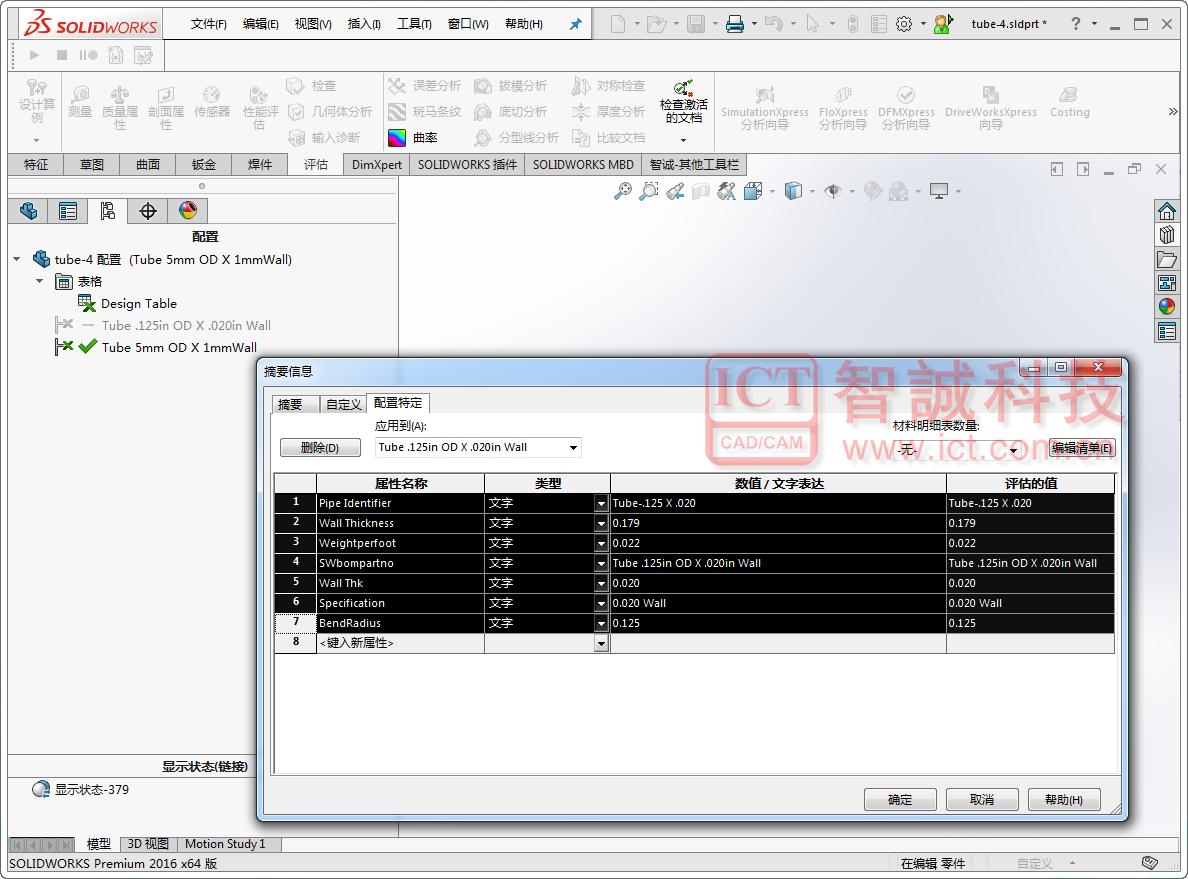Screen dimensions: 1188x879
Task: Click the Zoom to Area icon
Action: (649, 191)
